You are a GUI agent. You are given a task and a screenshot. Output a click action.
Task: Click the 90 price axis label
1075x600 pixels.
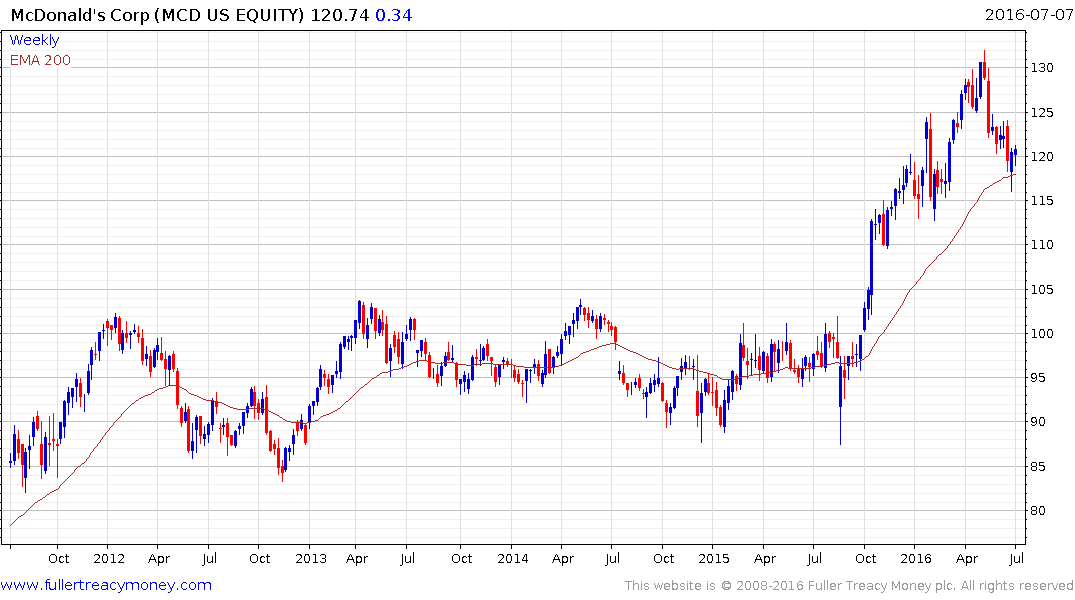tap(1039, 422)
